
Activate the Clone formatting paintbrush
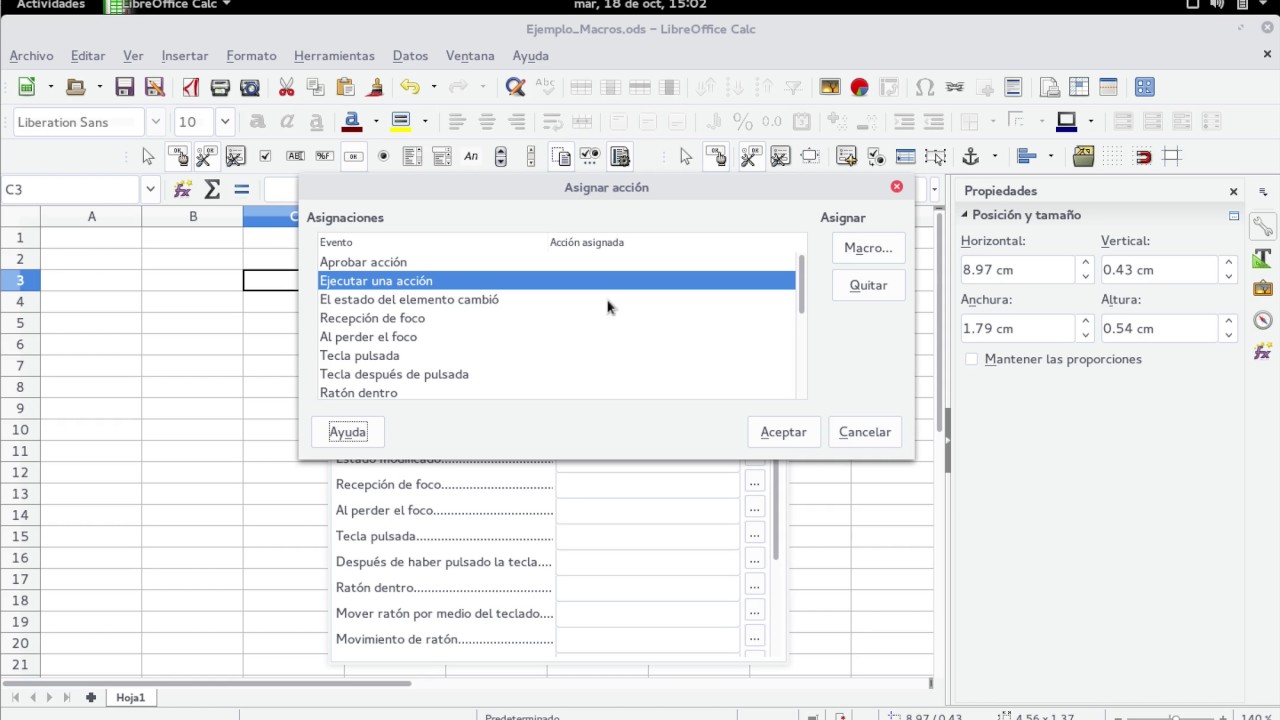coord(376,87)
